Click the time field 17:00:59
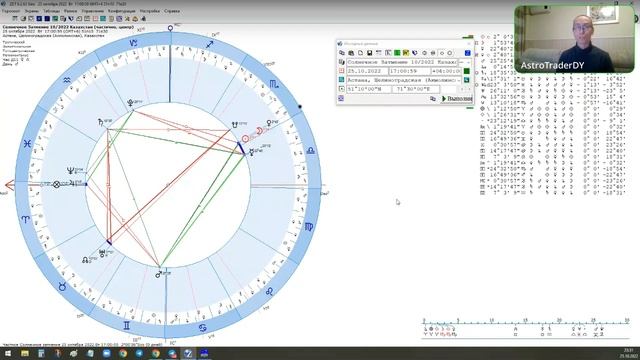This screenshot has height=360, width=640. [x=409, y=71]
